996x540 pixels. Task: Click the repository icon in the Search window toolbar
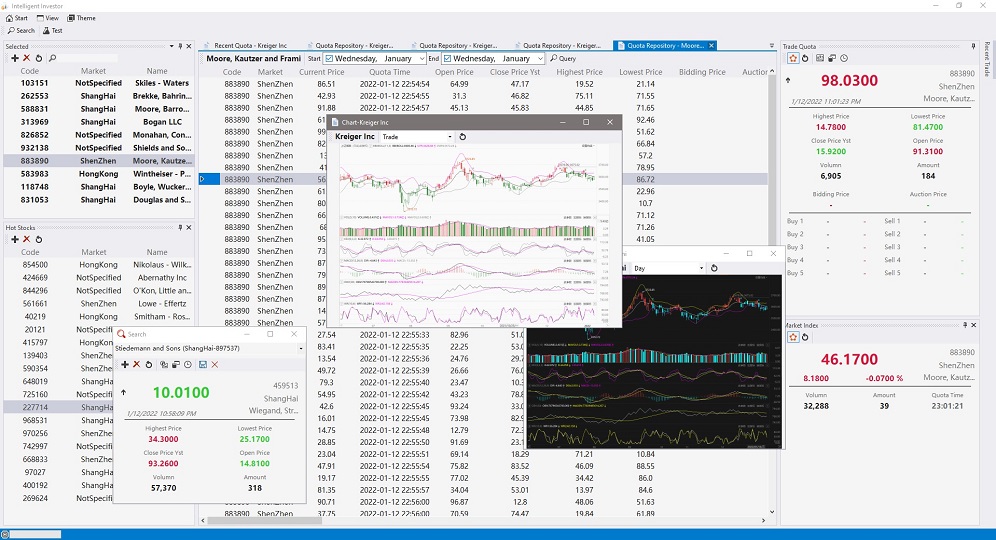[x=175, y=365]
